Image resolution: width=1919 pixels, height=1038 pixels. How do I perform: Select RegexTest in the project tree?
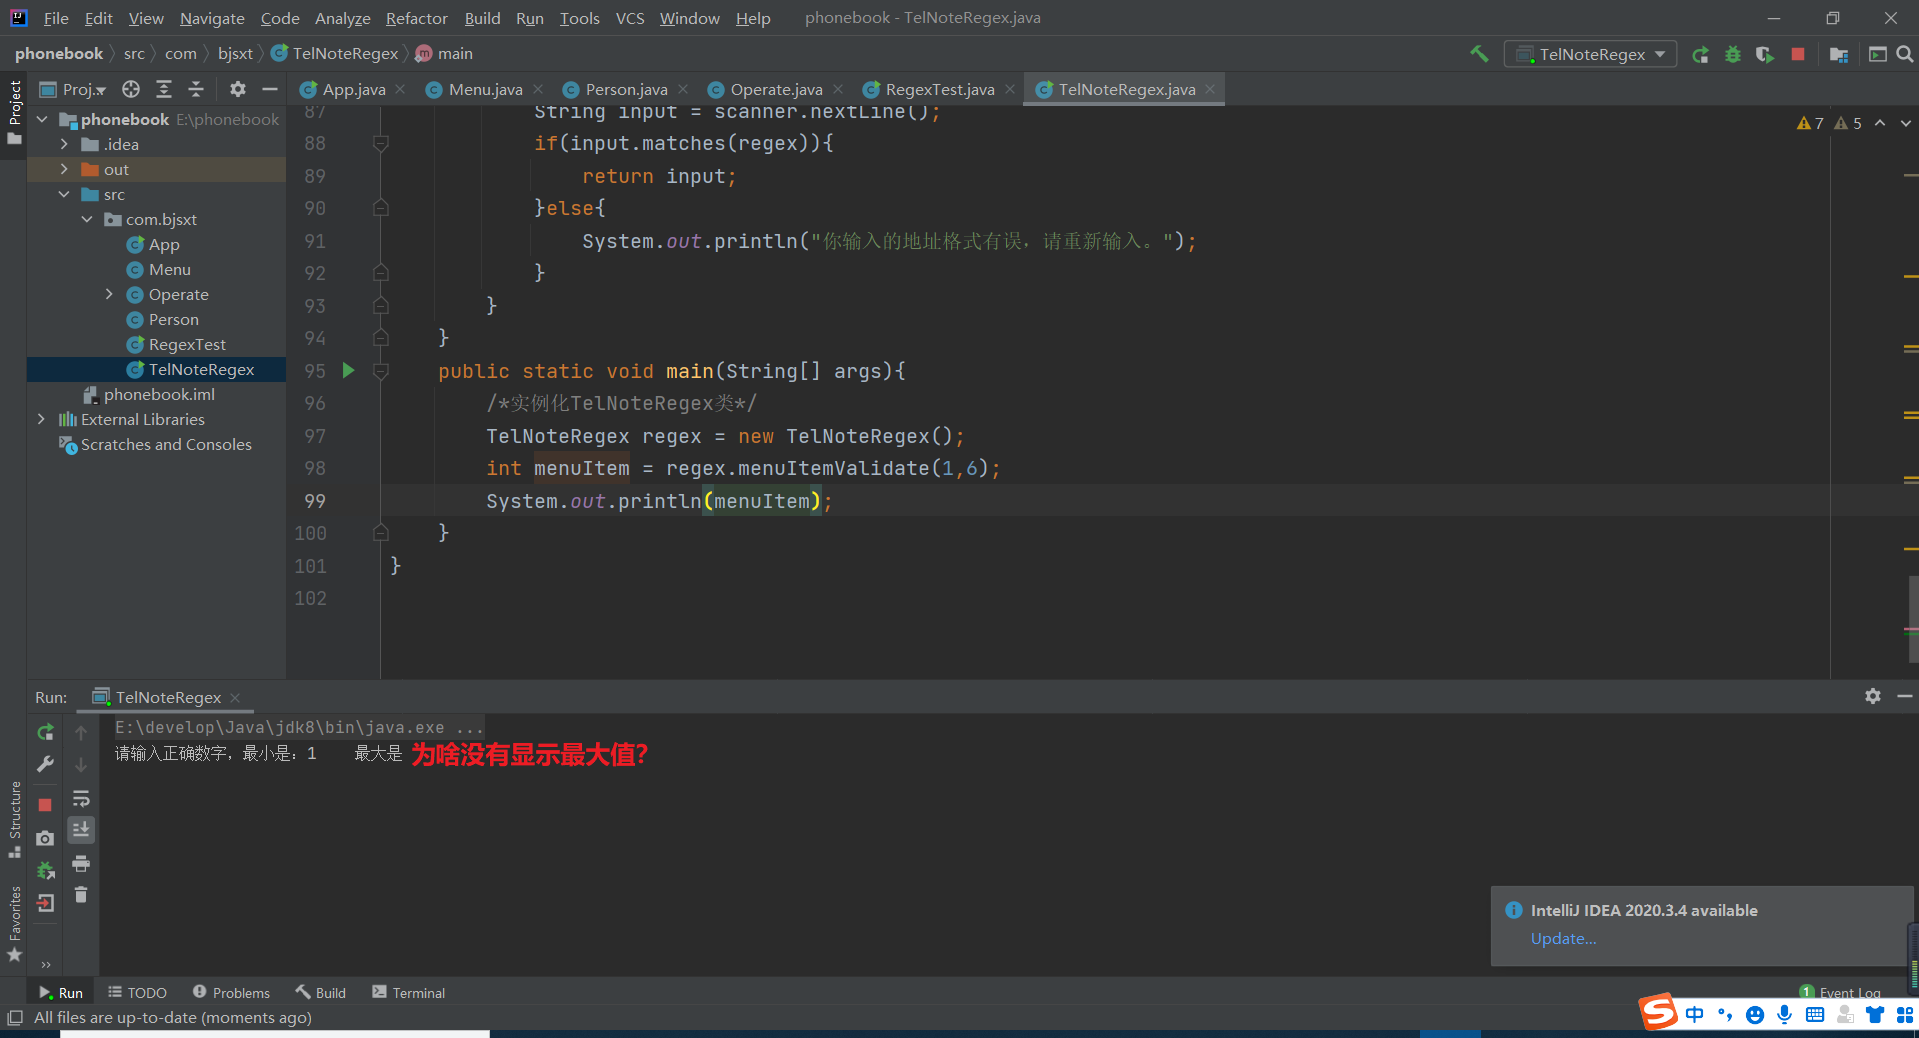[x=187, y=344]
